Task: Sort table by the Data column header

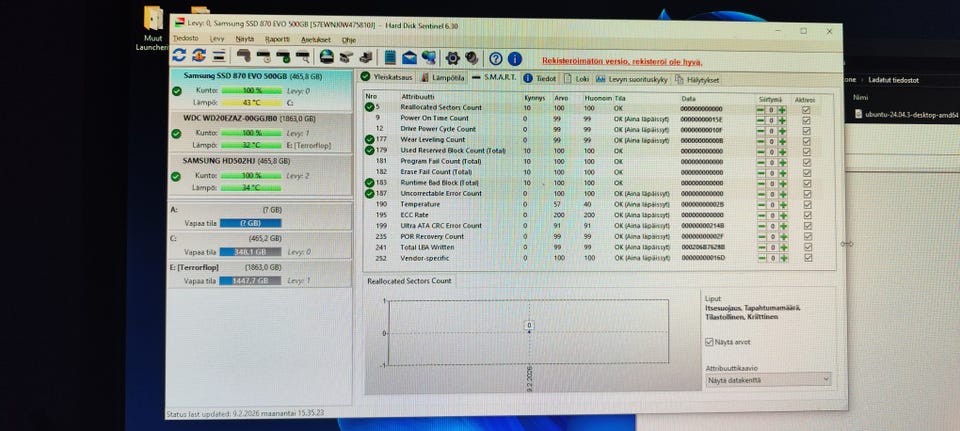Action: coord(688,99)
